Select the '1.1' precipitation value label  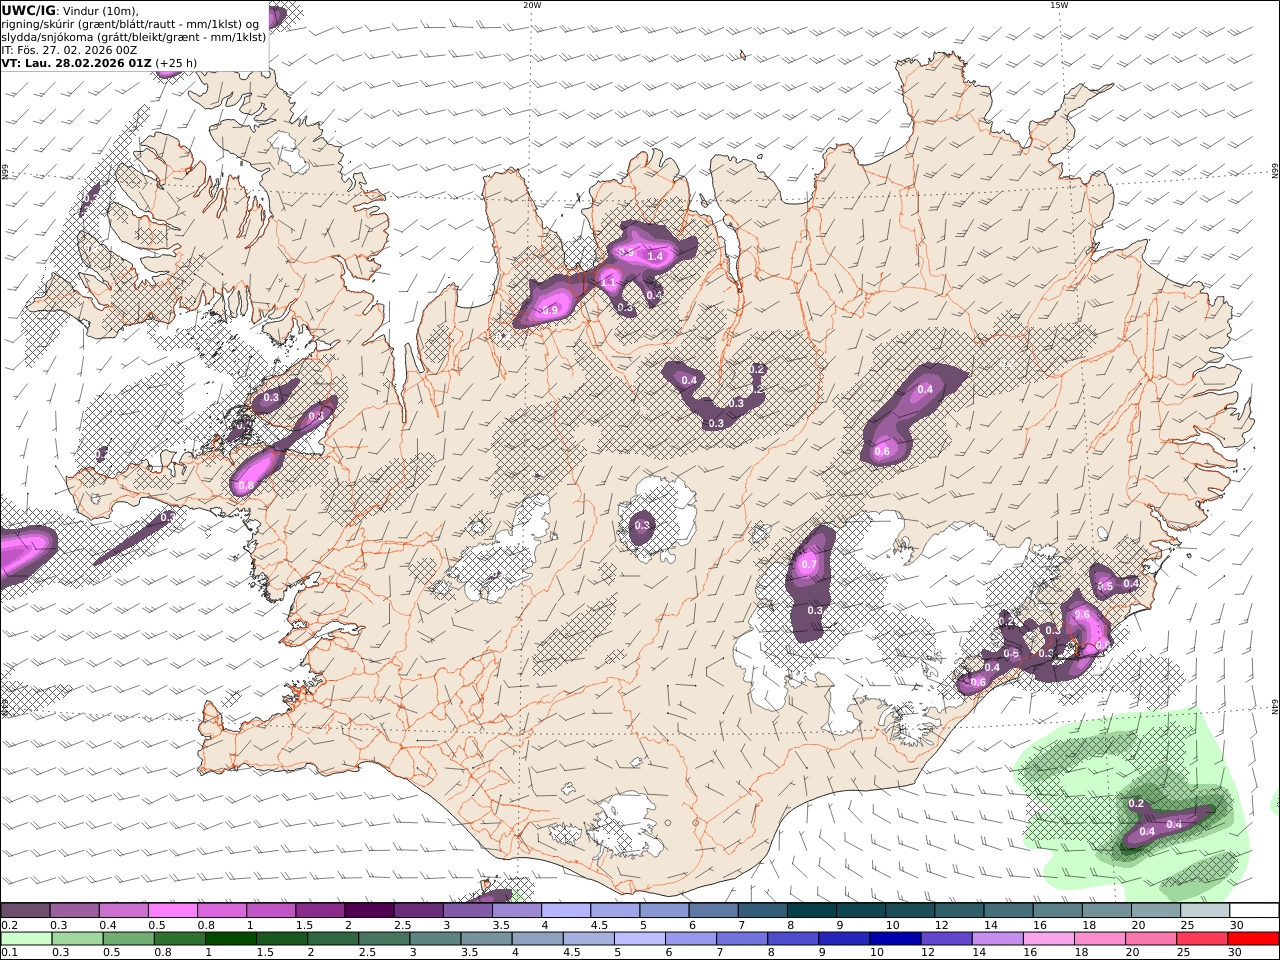pyautogui.click(x=608, y=283)
